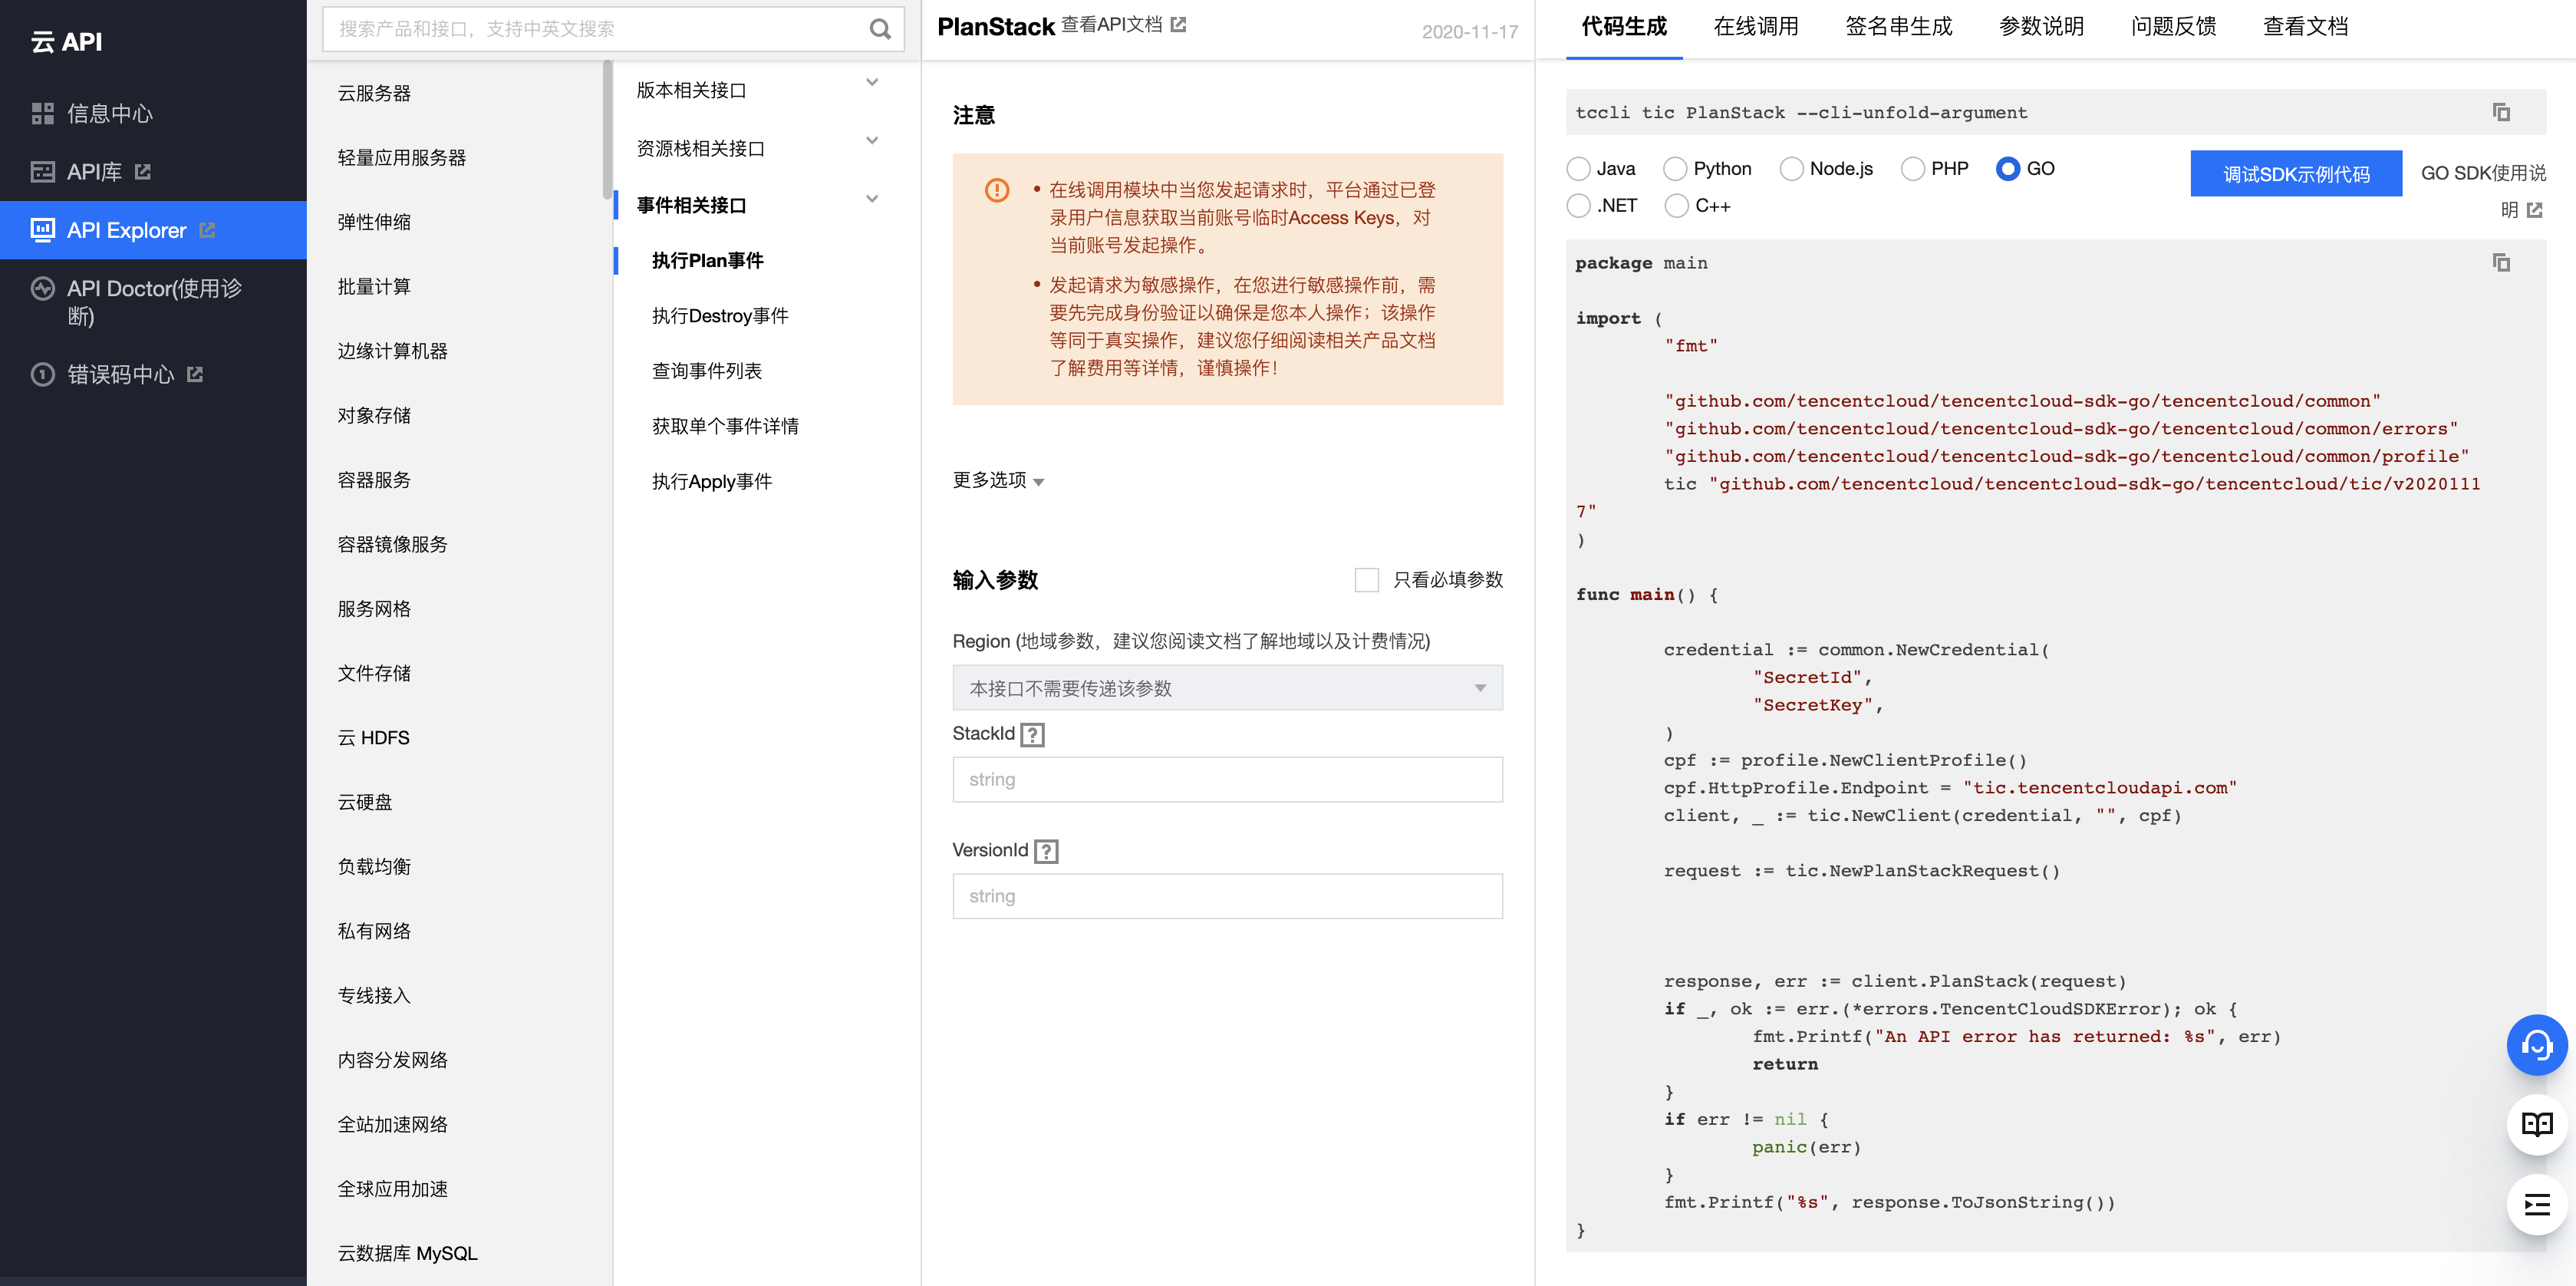Click the search magnifier icon
The height and width of the screenshot is (1286, 2576).
[879, 29]
